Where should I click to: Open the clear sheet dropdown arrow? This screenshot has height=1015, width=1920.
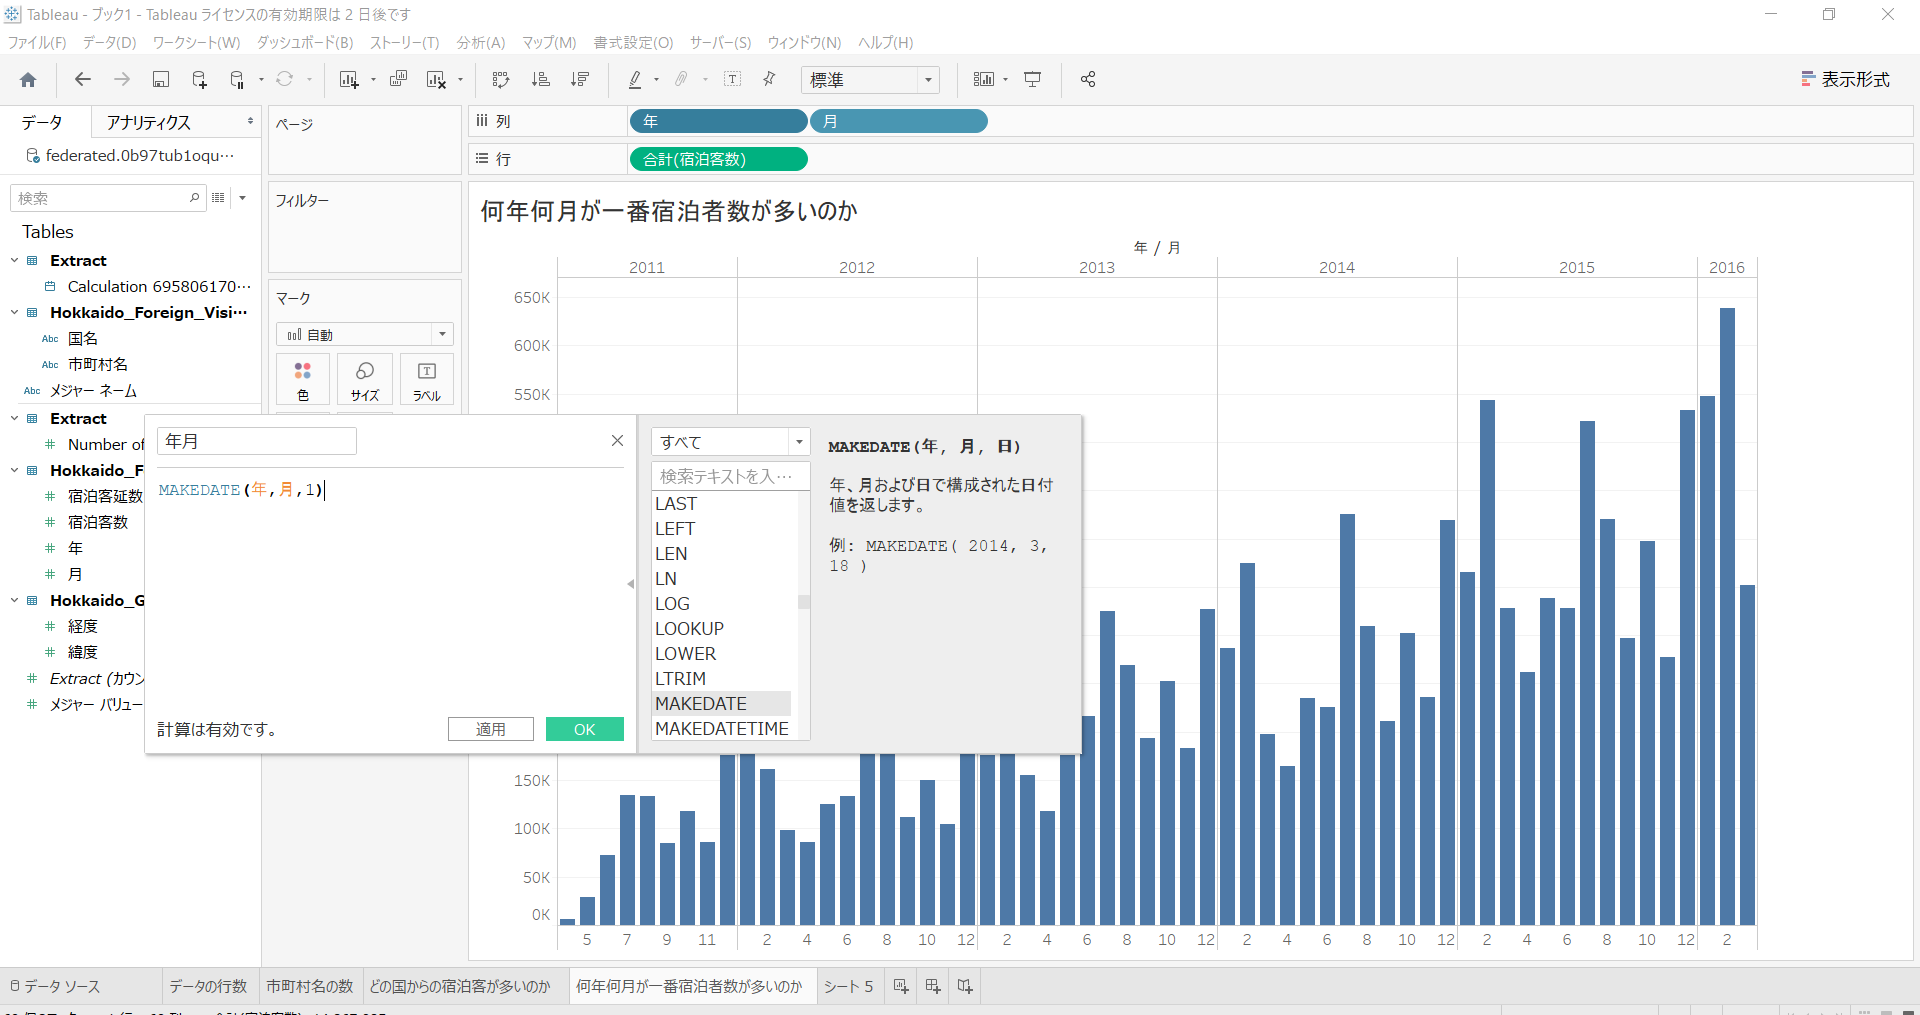(460, 80)
